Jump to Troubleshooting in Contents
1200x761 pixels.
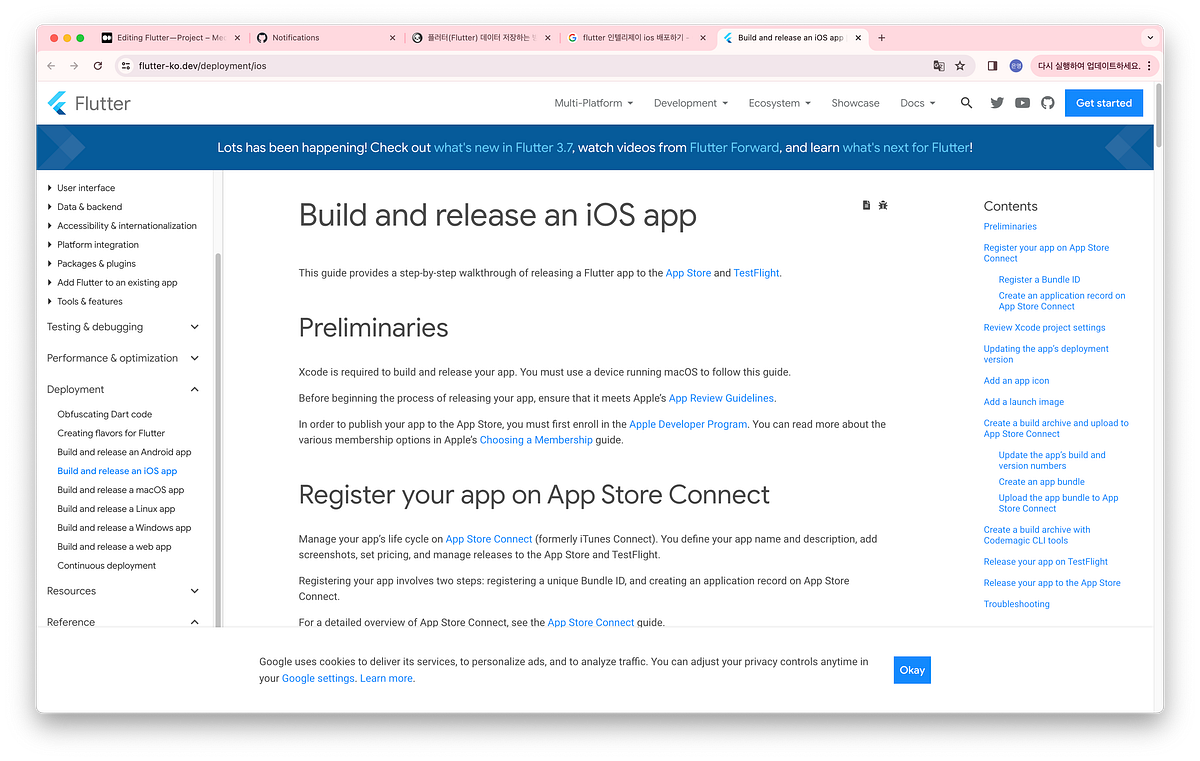tap(1016, 604)
